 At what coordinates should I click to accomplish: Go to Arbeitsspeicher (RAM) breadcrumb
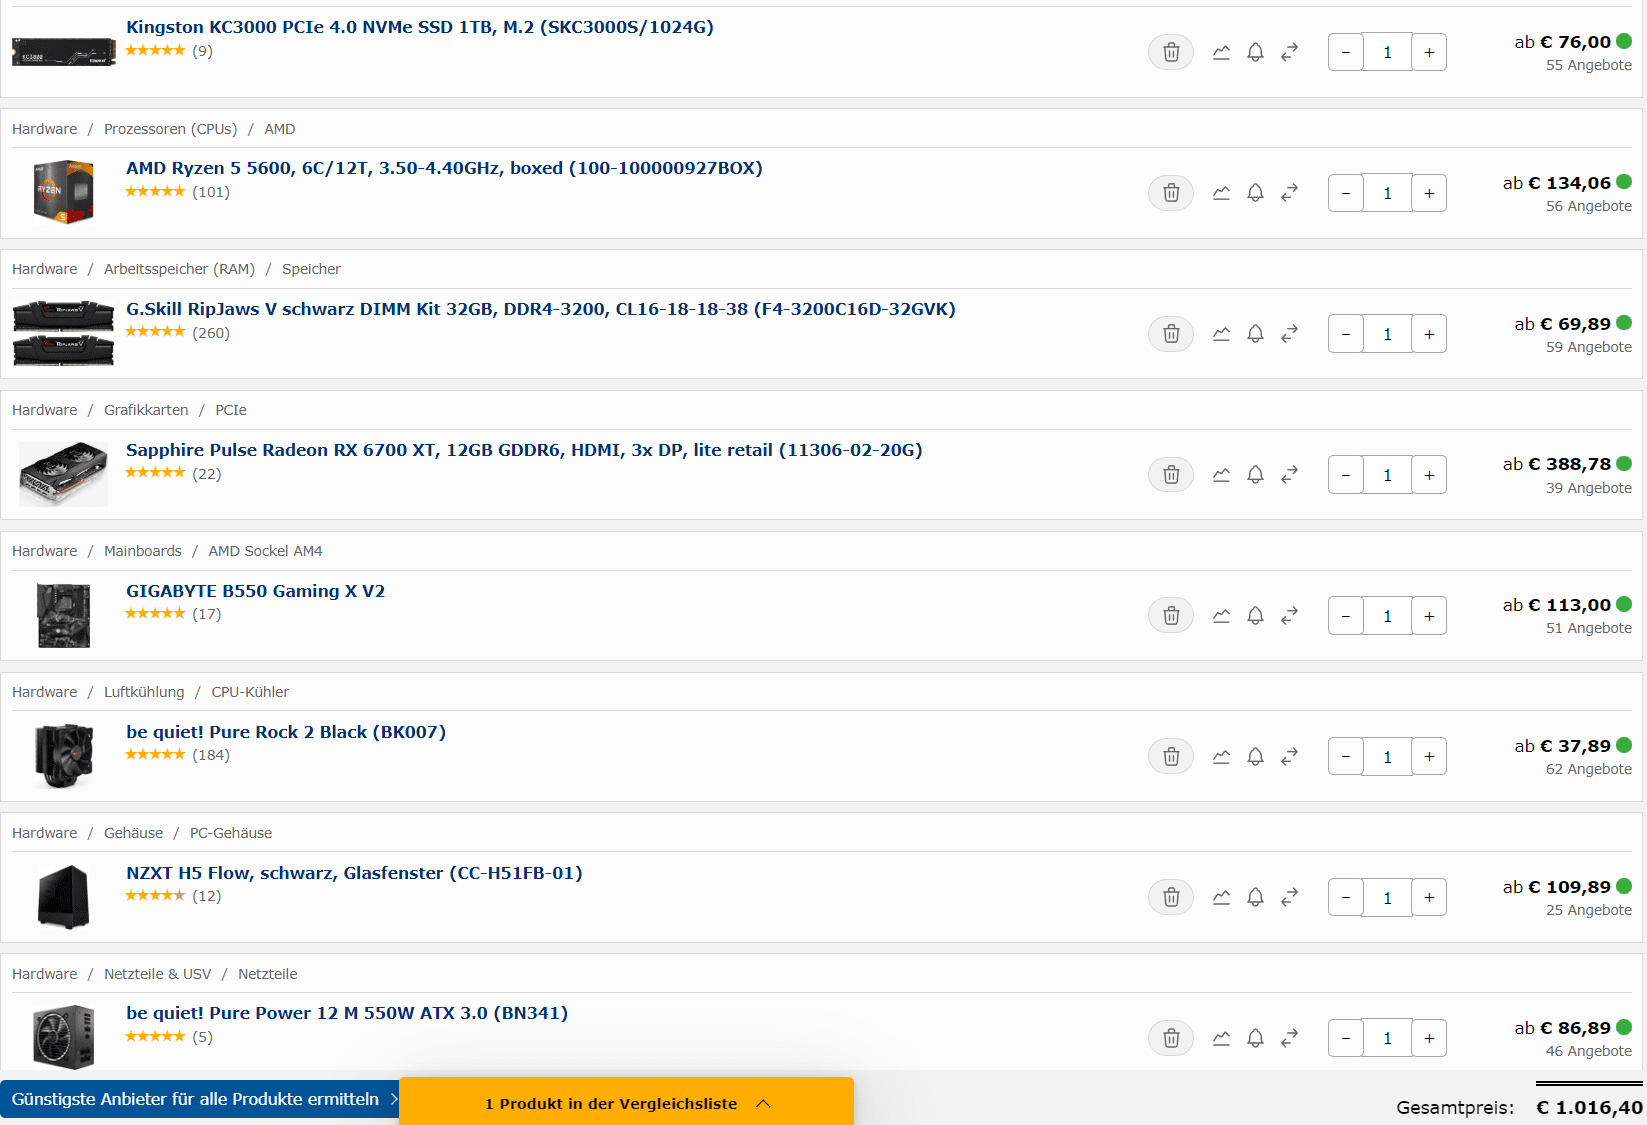179,269
